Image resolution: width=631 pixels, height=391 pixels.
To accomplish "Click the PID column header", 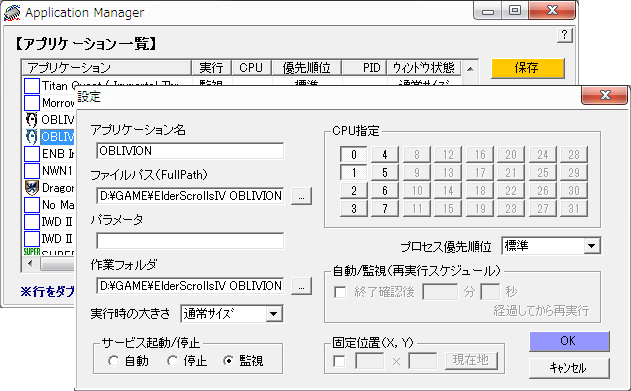I will [x=364, y=68].
